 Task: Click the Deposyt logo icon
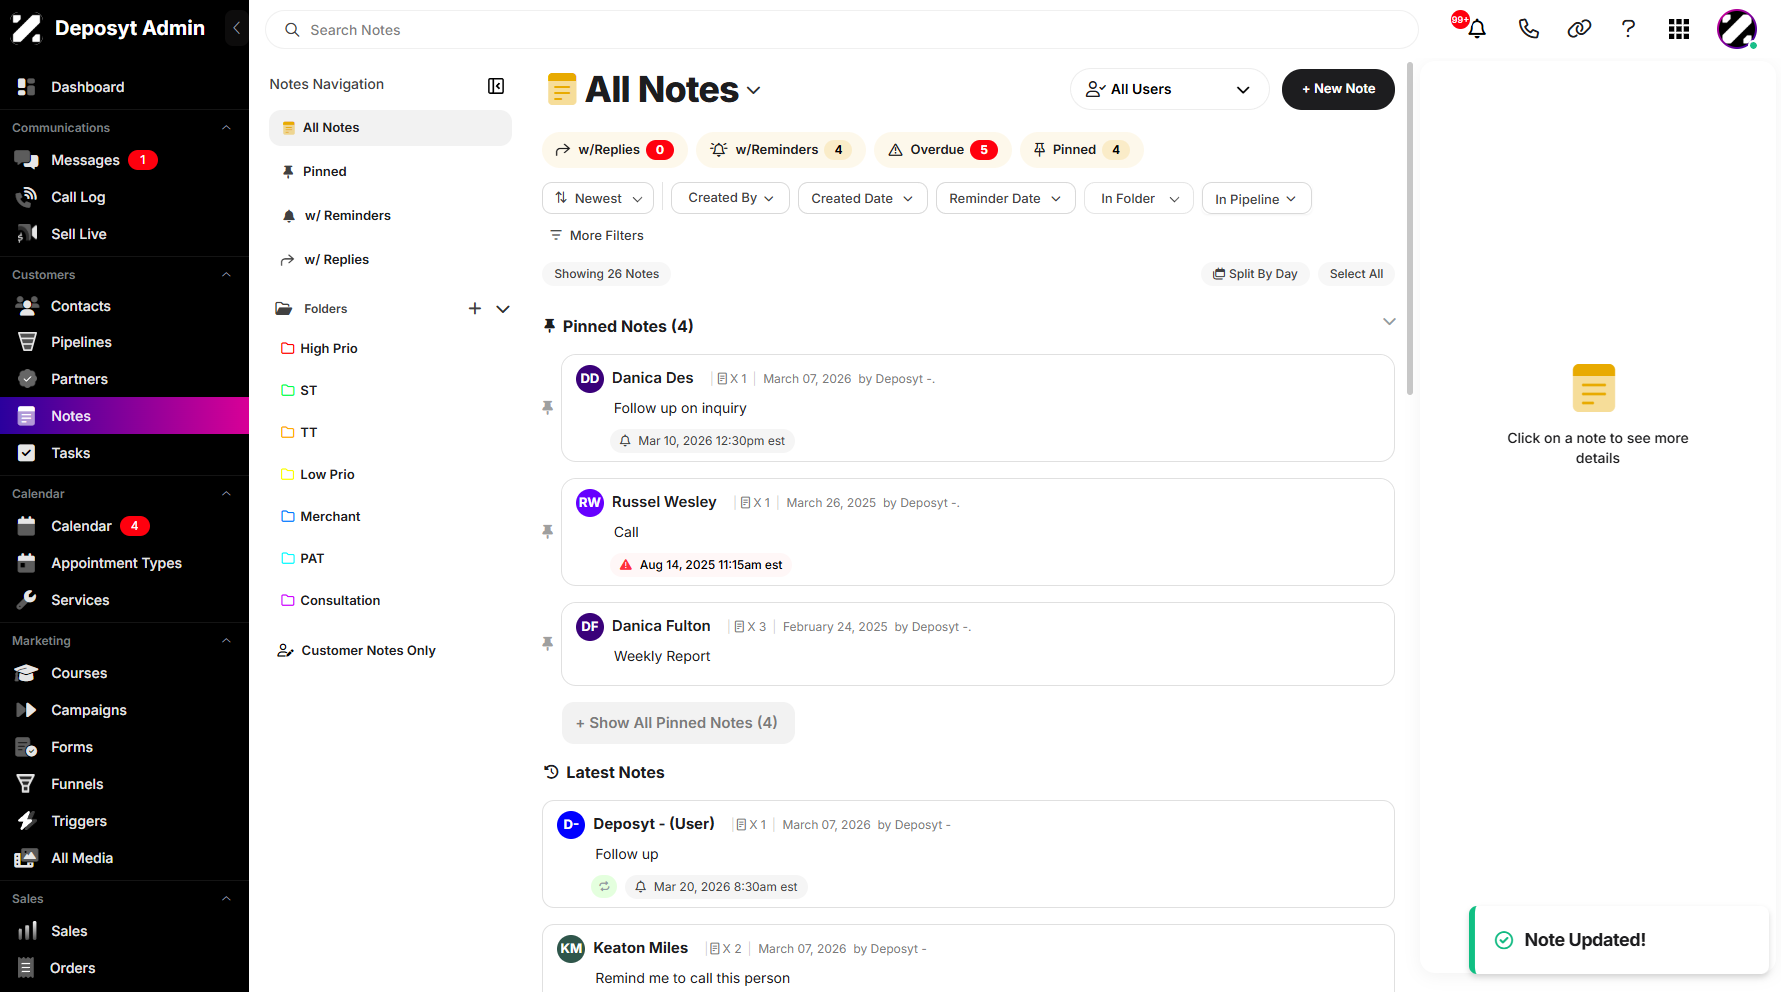coord(27,28)
